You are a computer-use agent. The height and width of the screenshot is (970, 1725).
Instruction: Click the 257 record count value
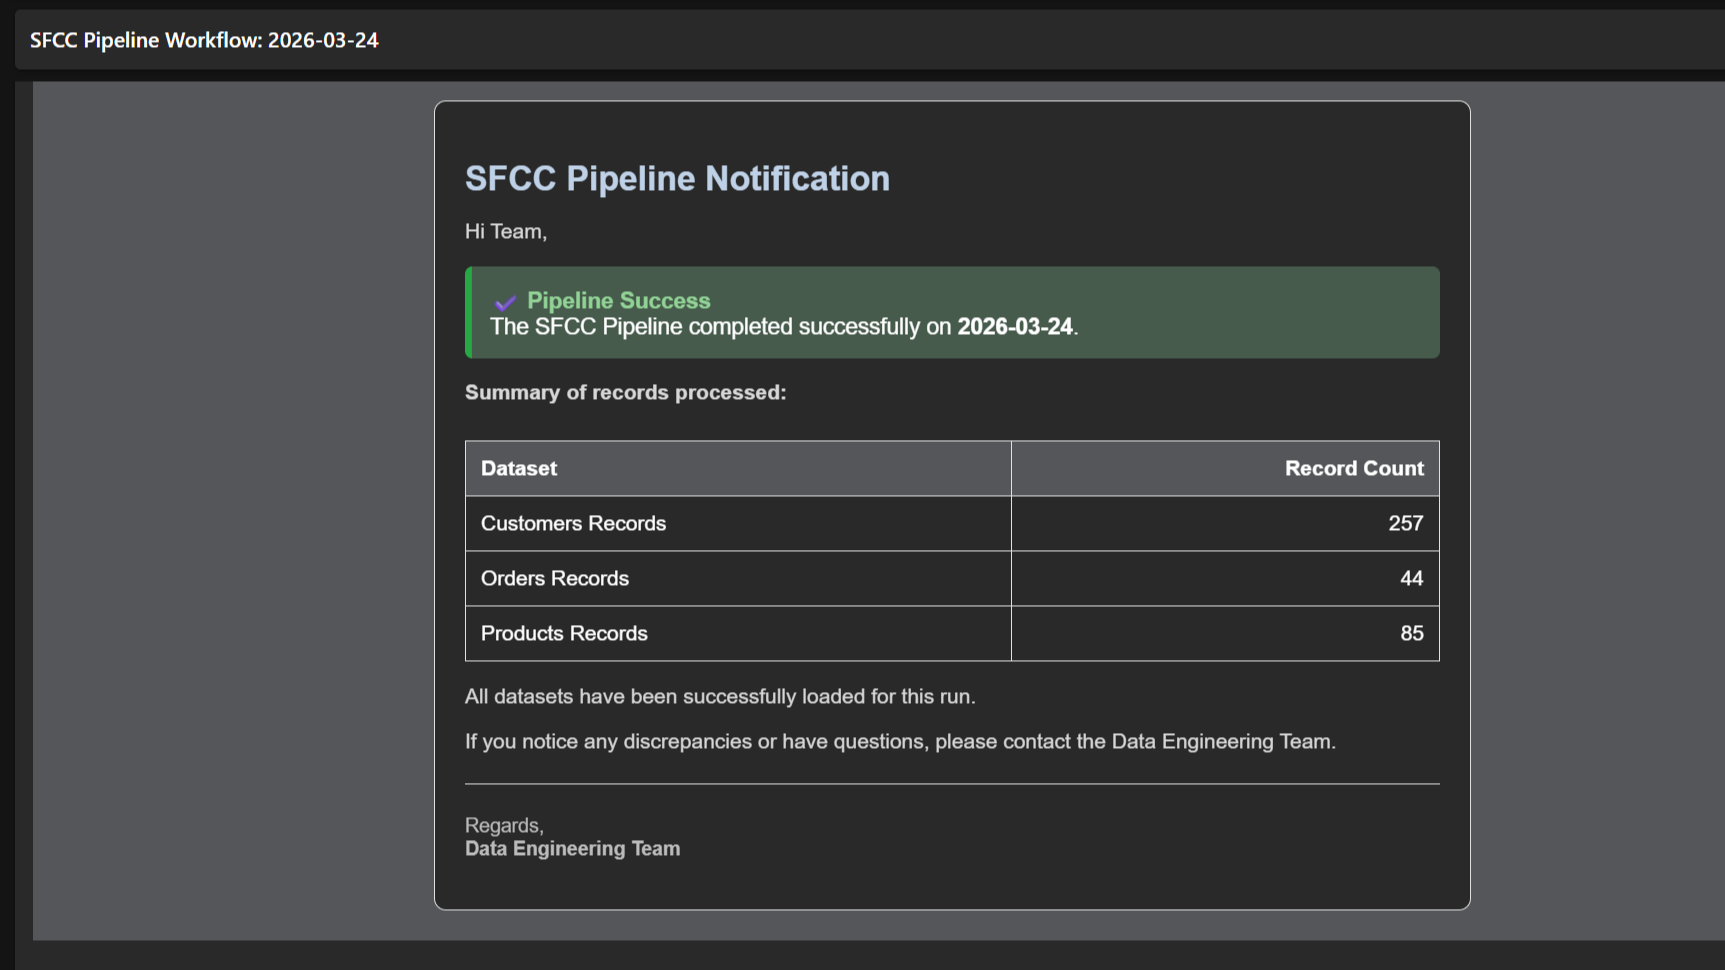click(1405, 523)
